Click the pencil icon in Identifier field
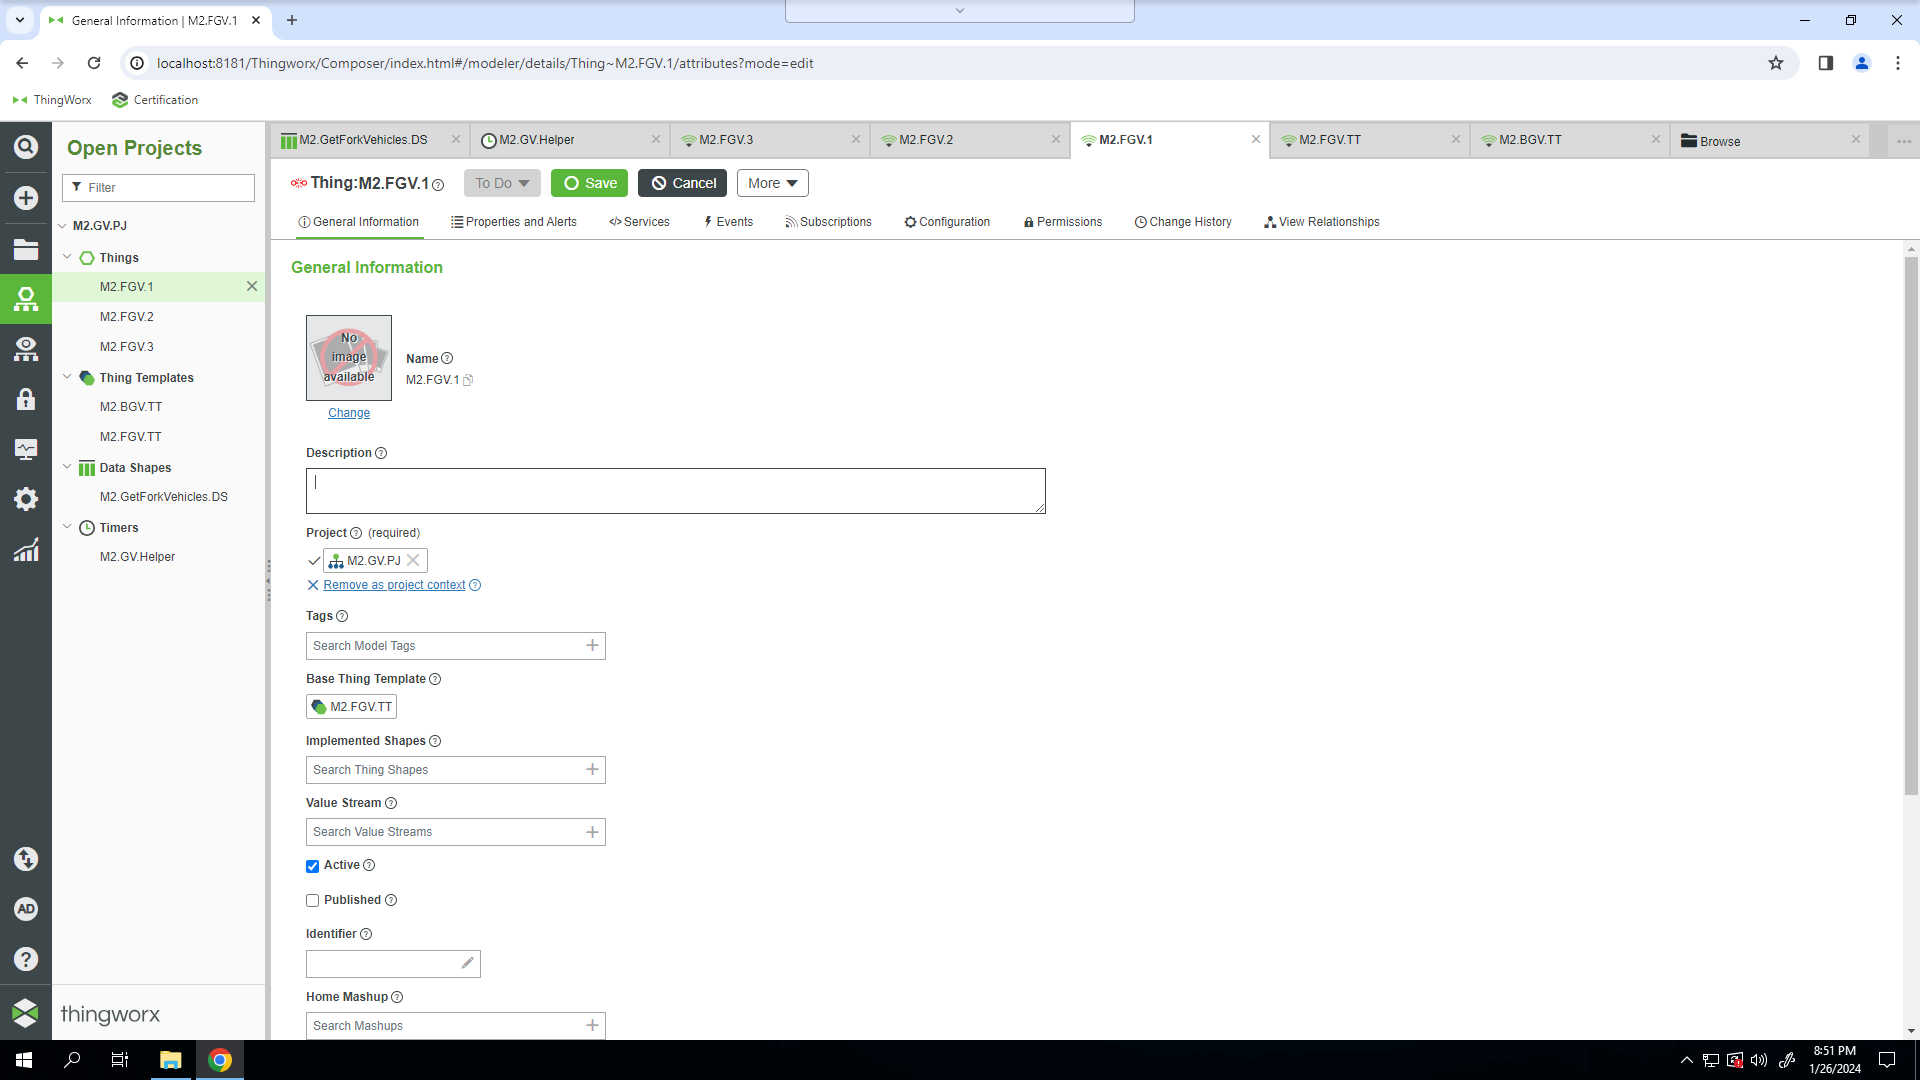Image resolution: width=1920 pixels, height=1080 pixels. [467, 963]
